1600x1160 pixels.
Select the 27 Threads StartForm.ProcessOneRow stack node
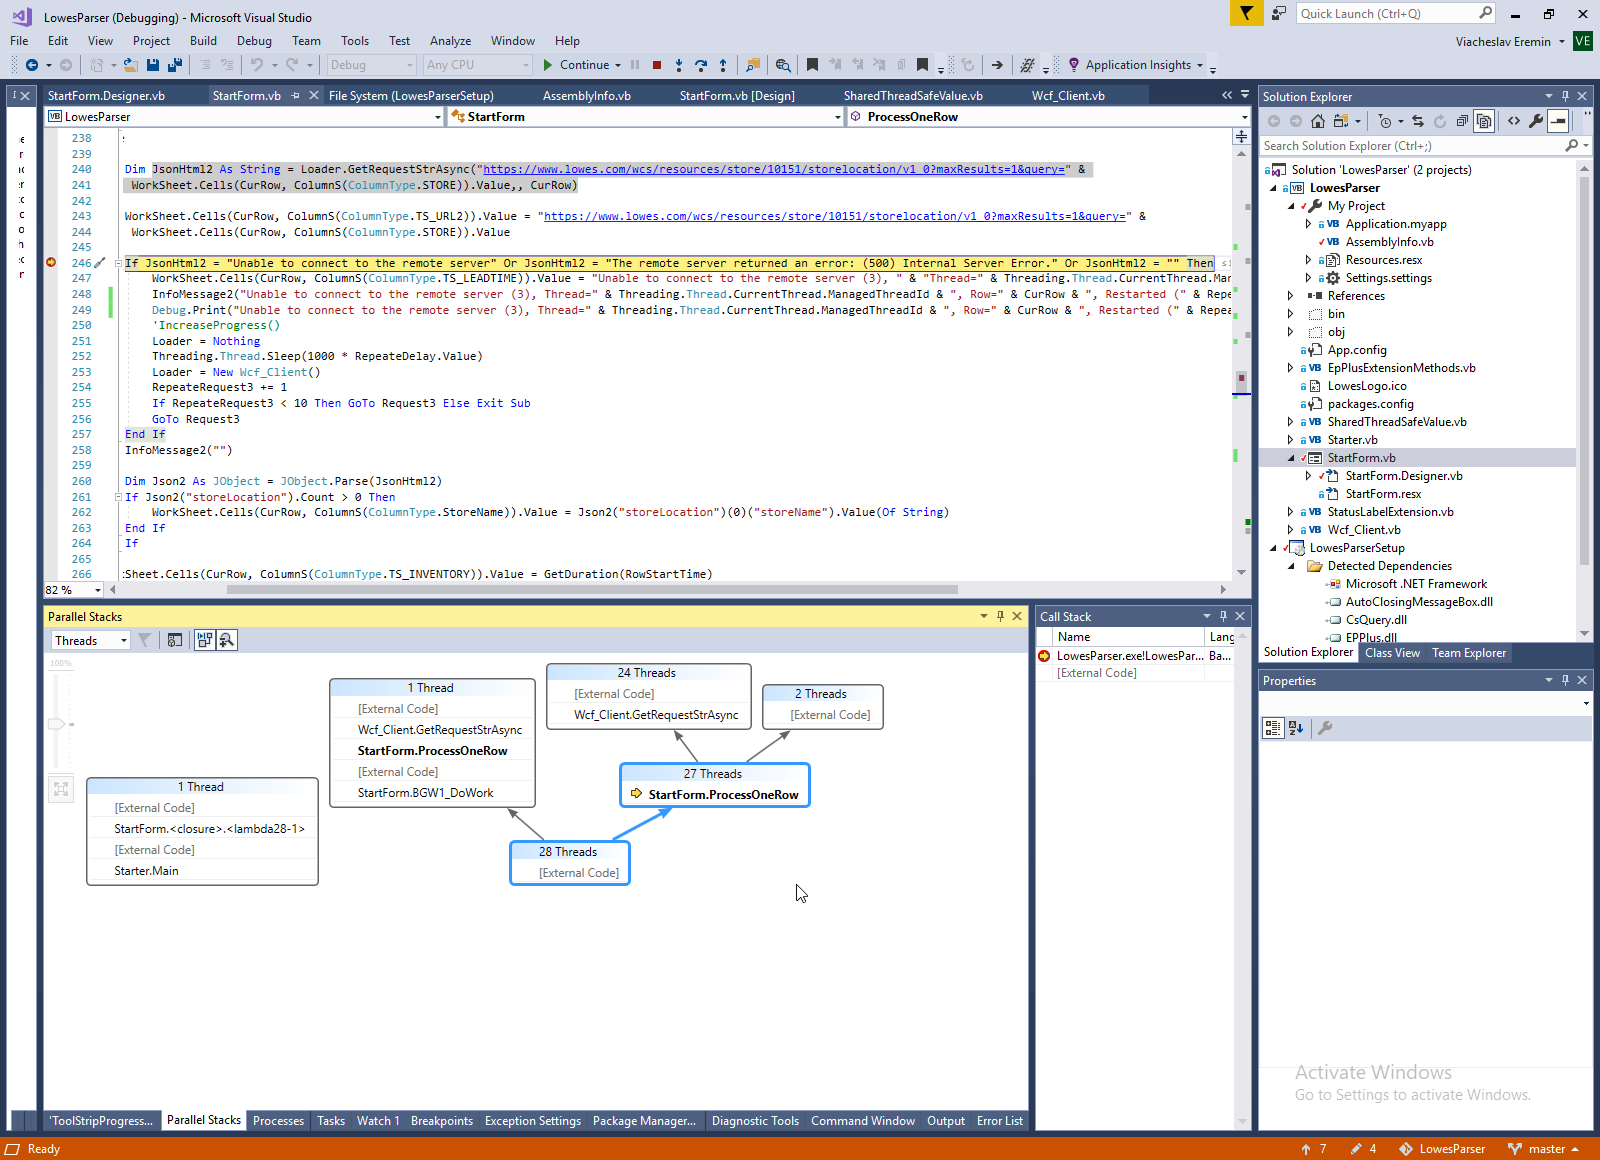715,785
